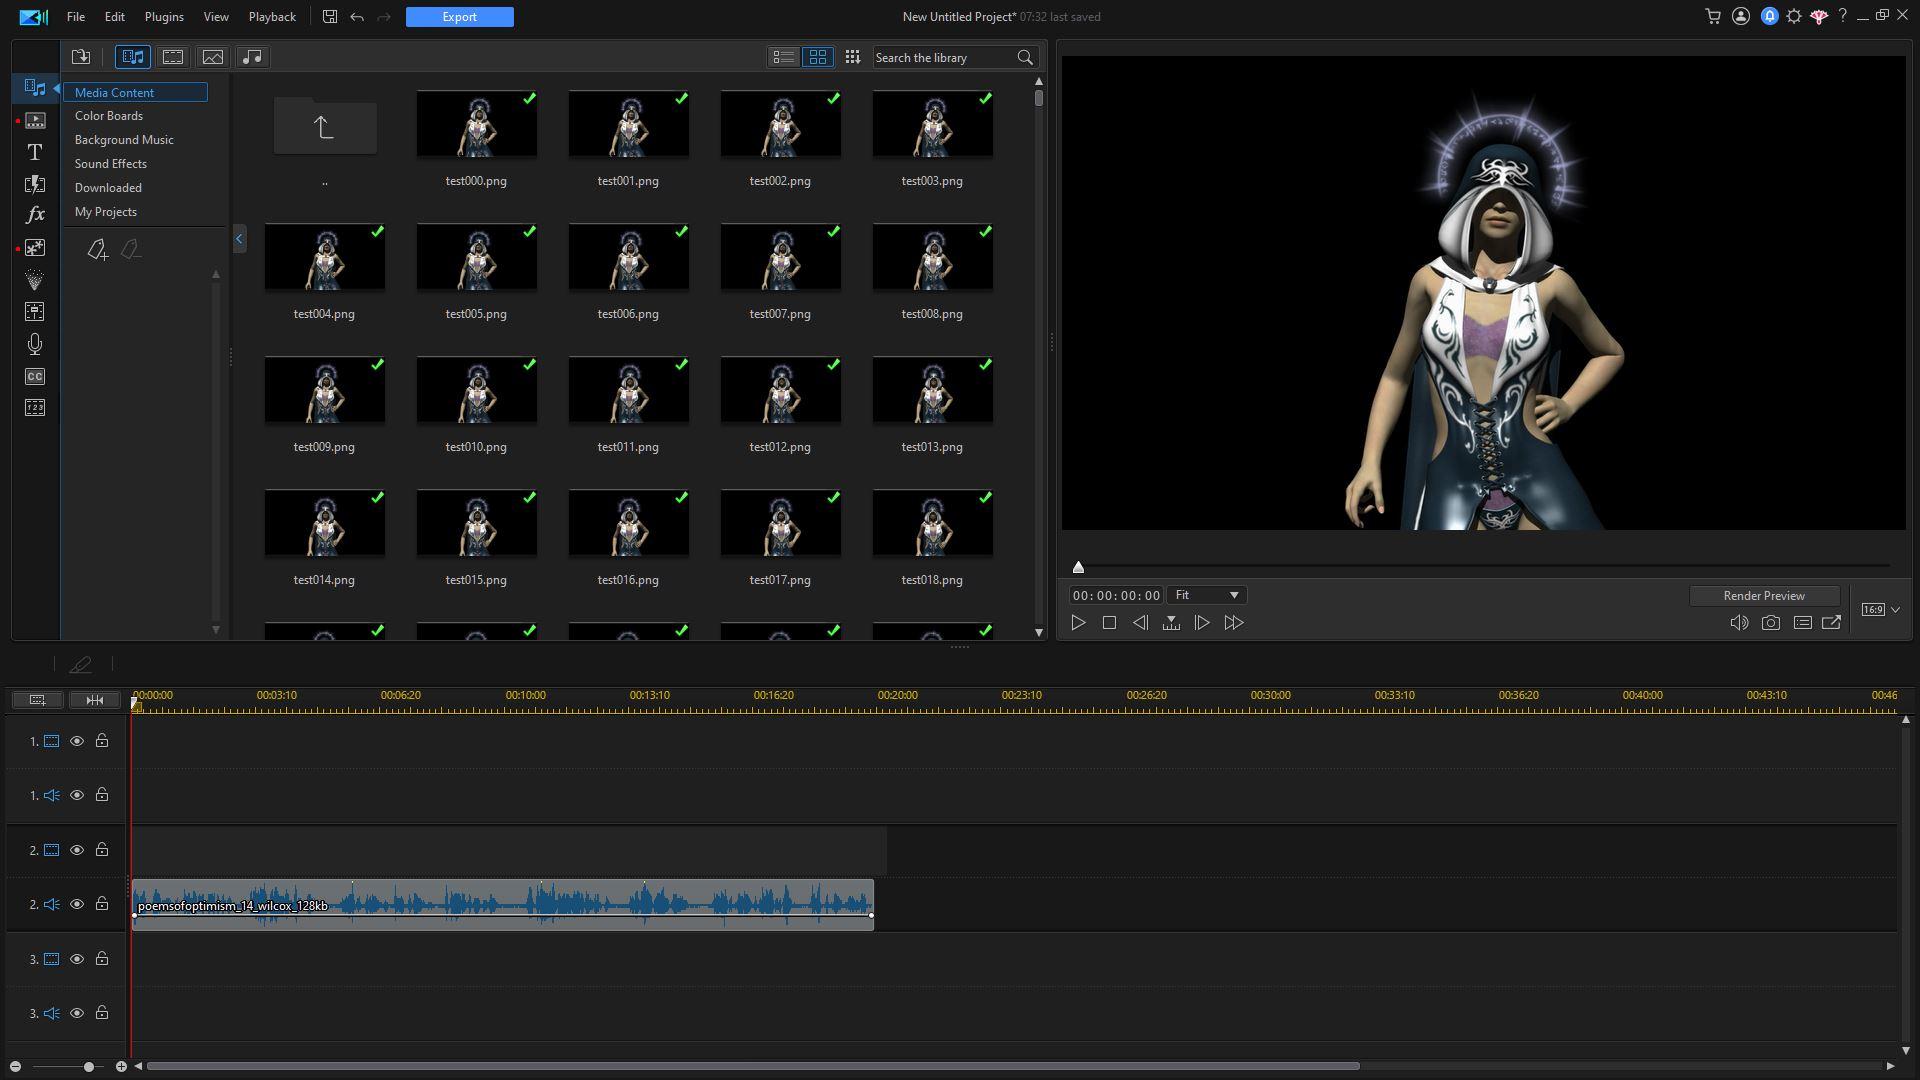Viewport: 1920px width, 1080px height.
Task: Add a new tag icon
Action: pos(96,250)
